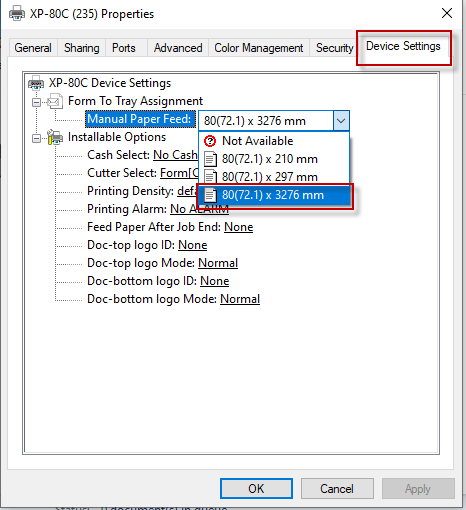Select the Device Settings tab
466x510 pixels.
click(x=403, y=46)
